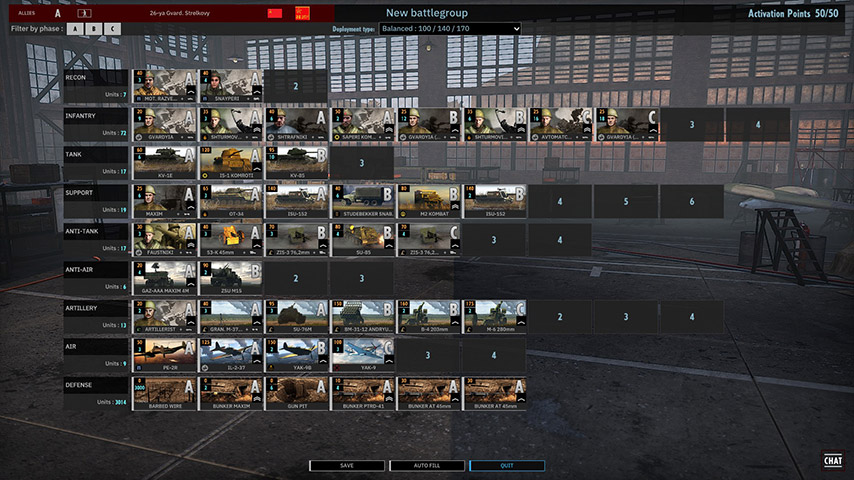Click empty slot 3 in Artillery row

[x=626, y=317]
